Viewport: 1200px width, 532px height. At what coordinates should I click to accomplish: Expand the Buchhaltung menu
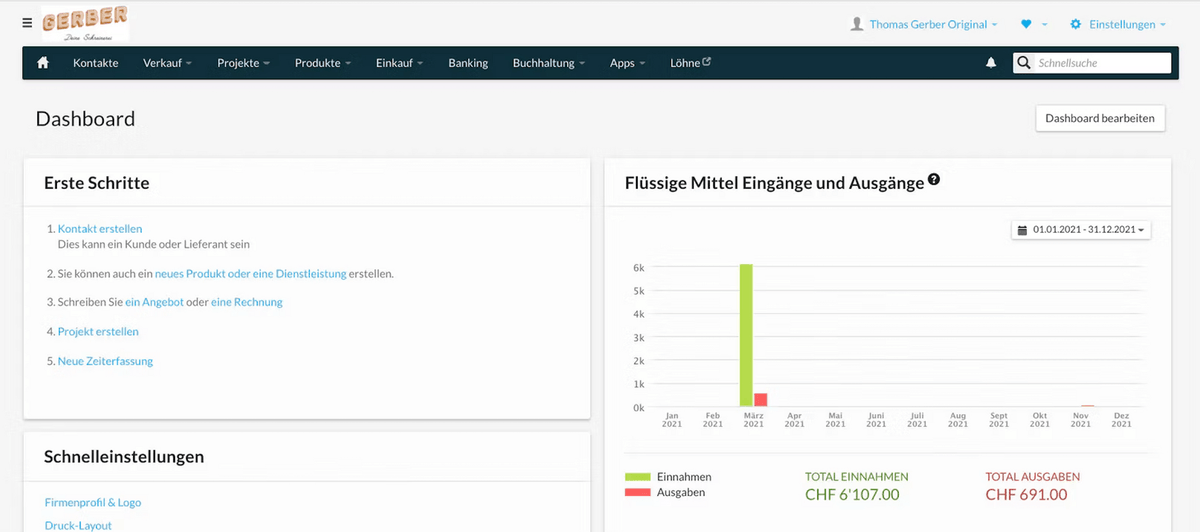[549, 63]
